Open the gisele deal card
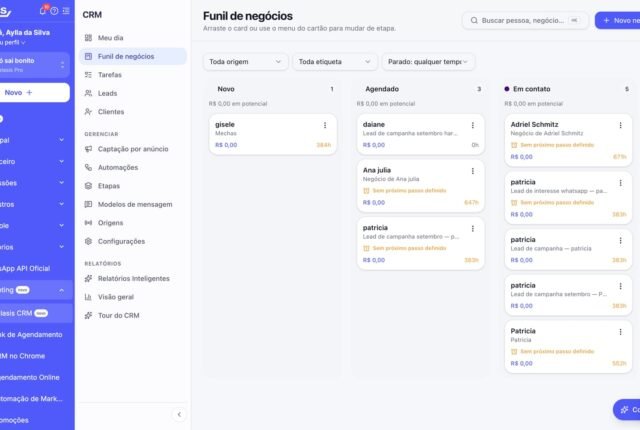640x430 pixels. (x=273, y=134)
